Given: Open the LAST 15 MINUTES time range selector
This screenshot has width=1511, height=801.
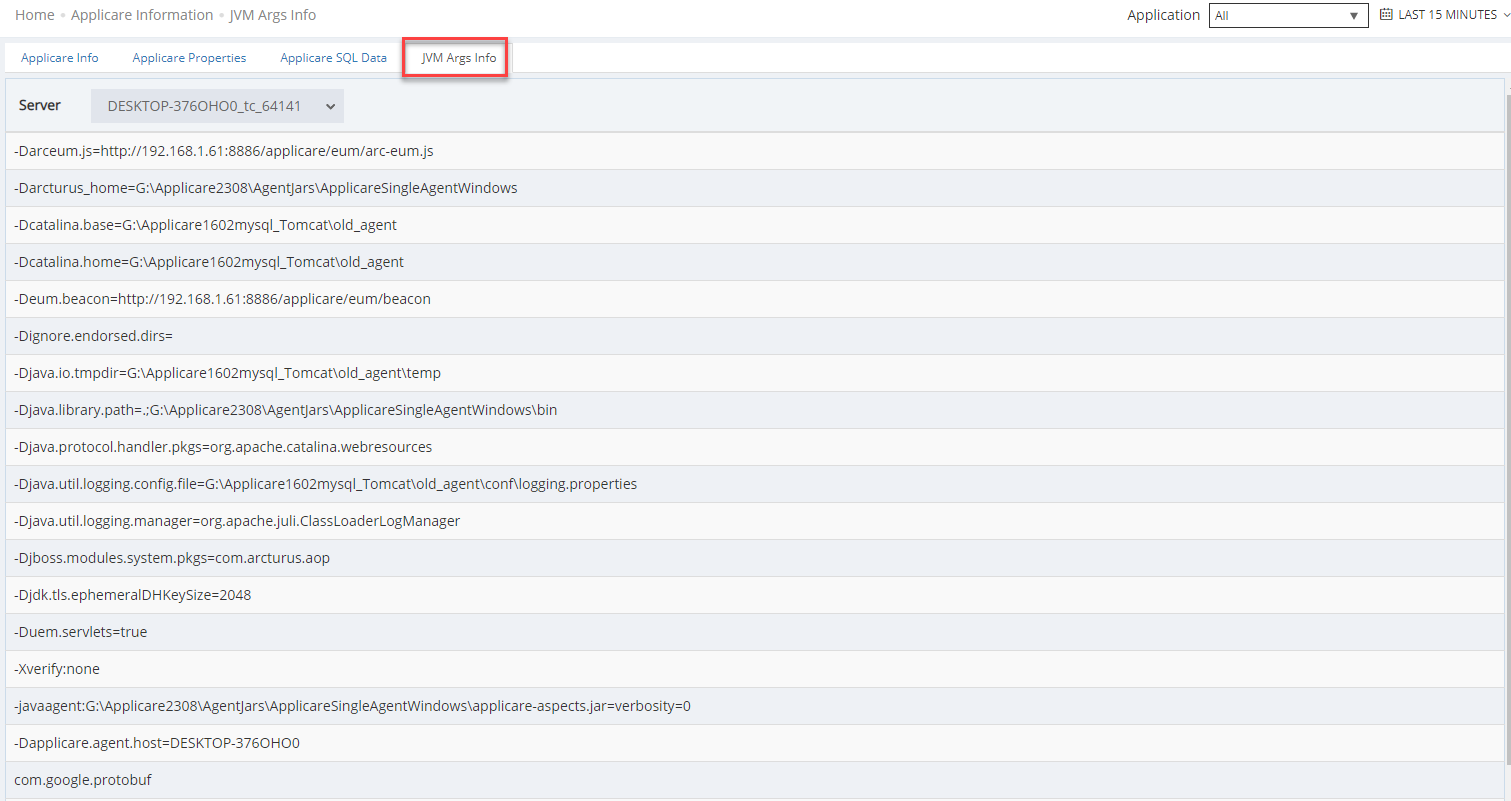Looking at the screenshot, I should pyautogui.click(x=1446, y=15).
